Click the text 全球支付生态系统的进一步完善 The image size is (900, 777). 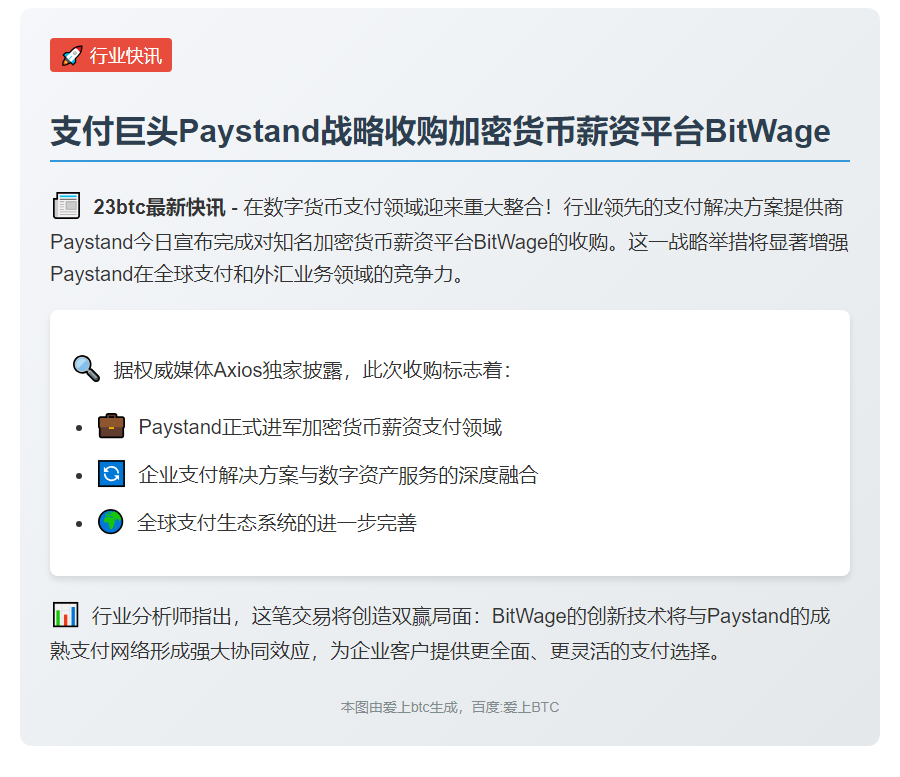click(x=277, y=523)
